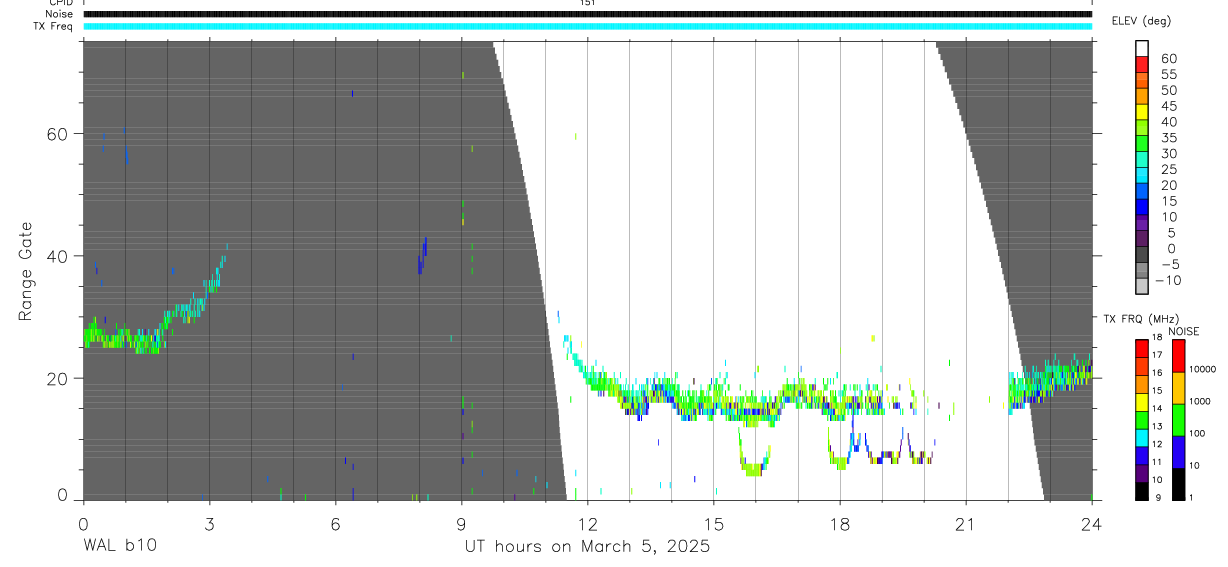The image size is (1228, 567).
Task: Pick the white top swatch in ELEV colorbar
Action: [1142, 48]
